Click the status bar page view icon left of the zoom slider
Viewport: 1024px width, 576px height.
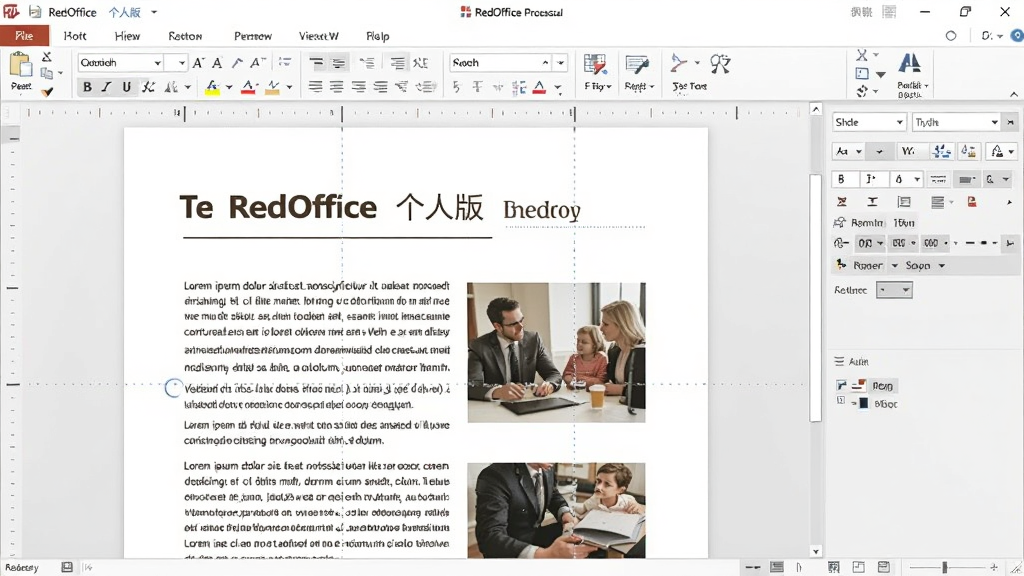(884, 567)
